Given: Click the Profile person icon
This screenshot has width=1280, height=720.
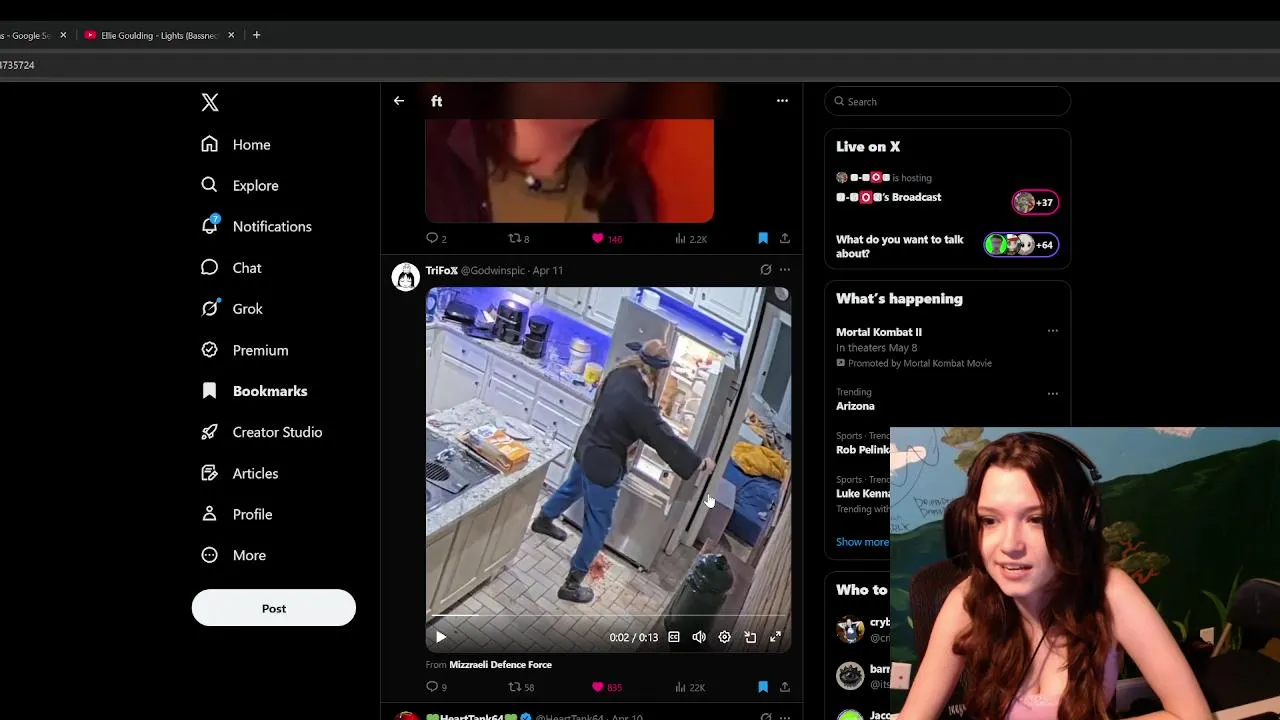Looking at the screenshot, I should point(209,514).
